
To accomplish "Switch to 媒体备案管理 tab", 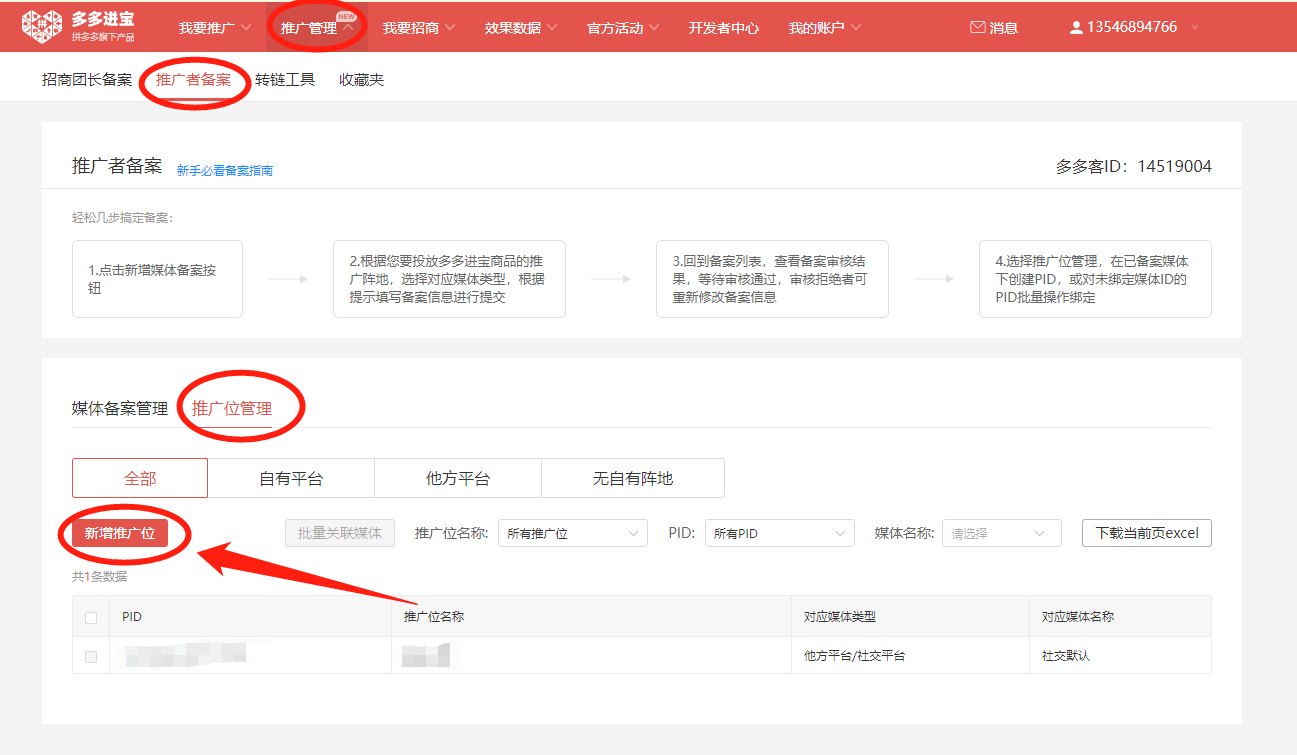I will (x=120, y=408).
